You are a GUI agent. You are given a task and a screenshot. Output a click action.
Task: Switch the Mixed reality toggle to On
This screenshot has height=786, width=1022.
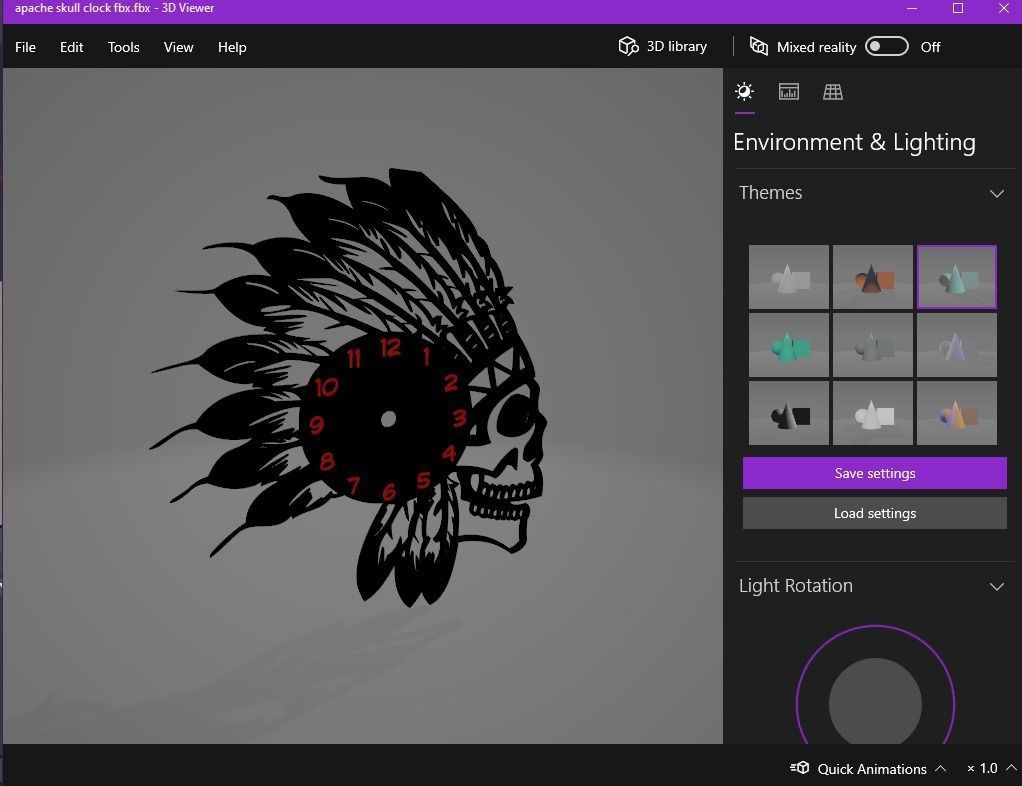(886, 46)
